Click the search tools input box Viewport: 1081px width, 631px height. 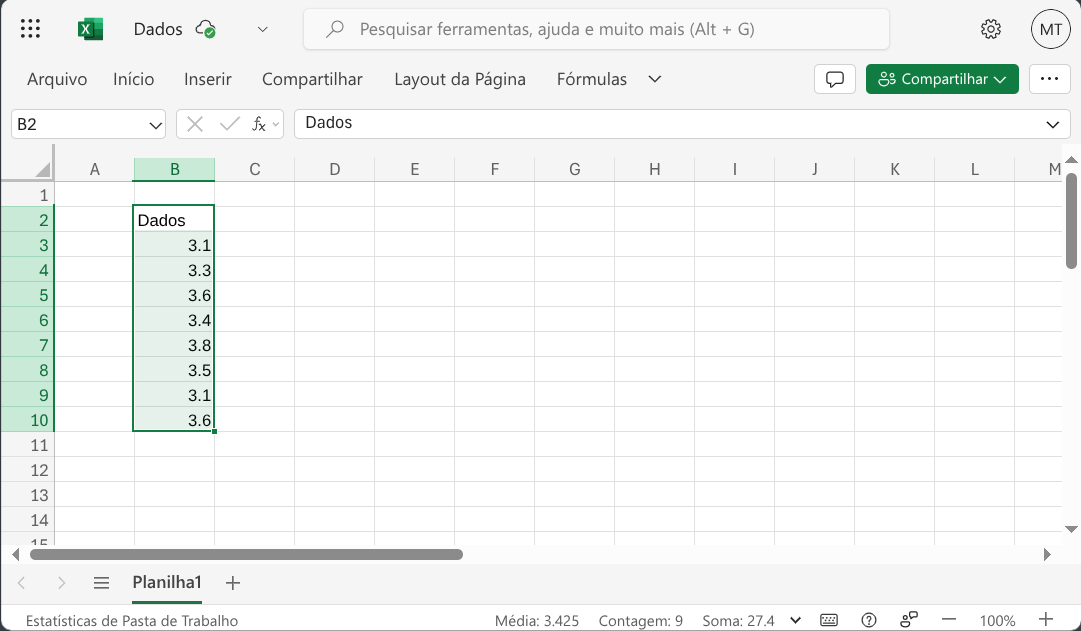click(x=596, y=29)
